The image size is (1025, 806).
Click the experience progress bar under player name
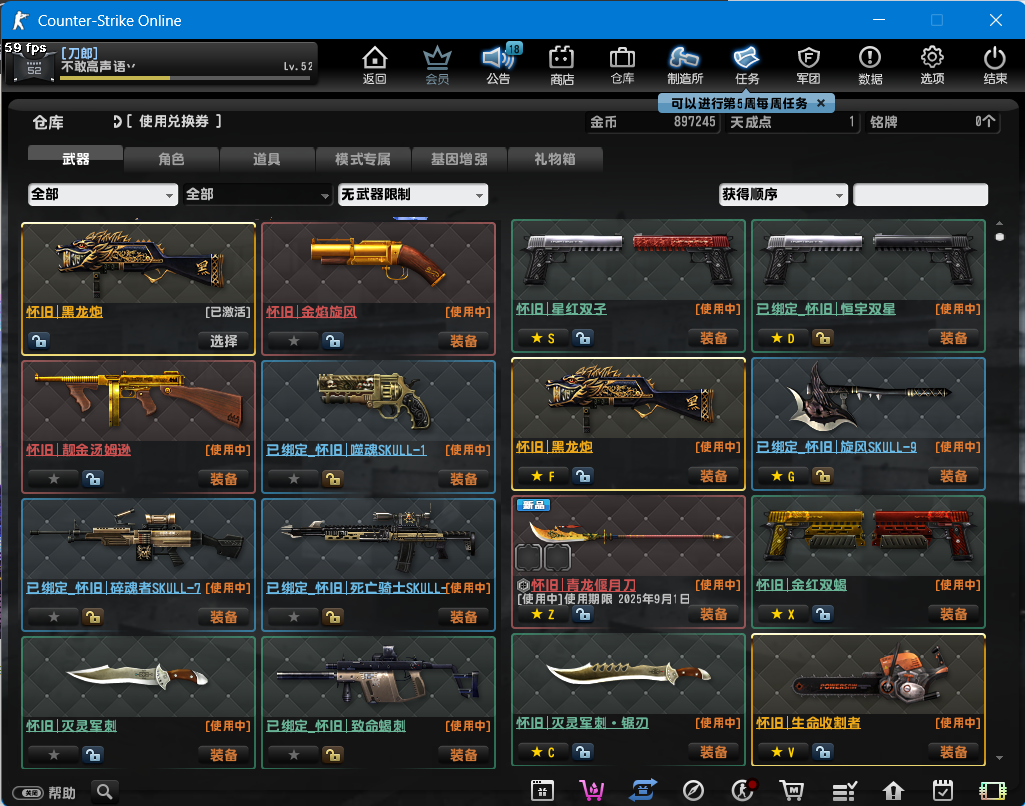point(184,78)
